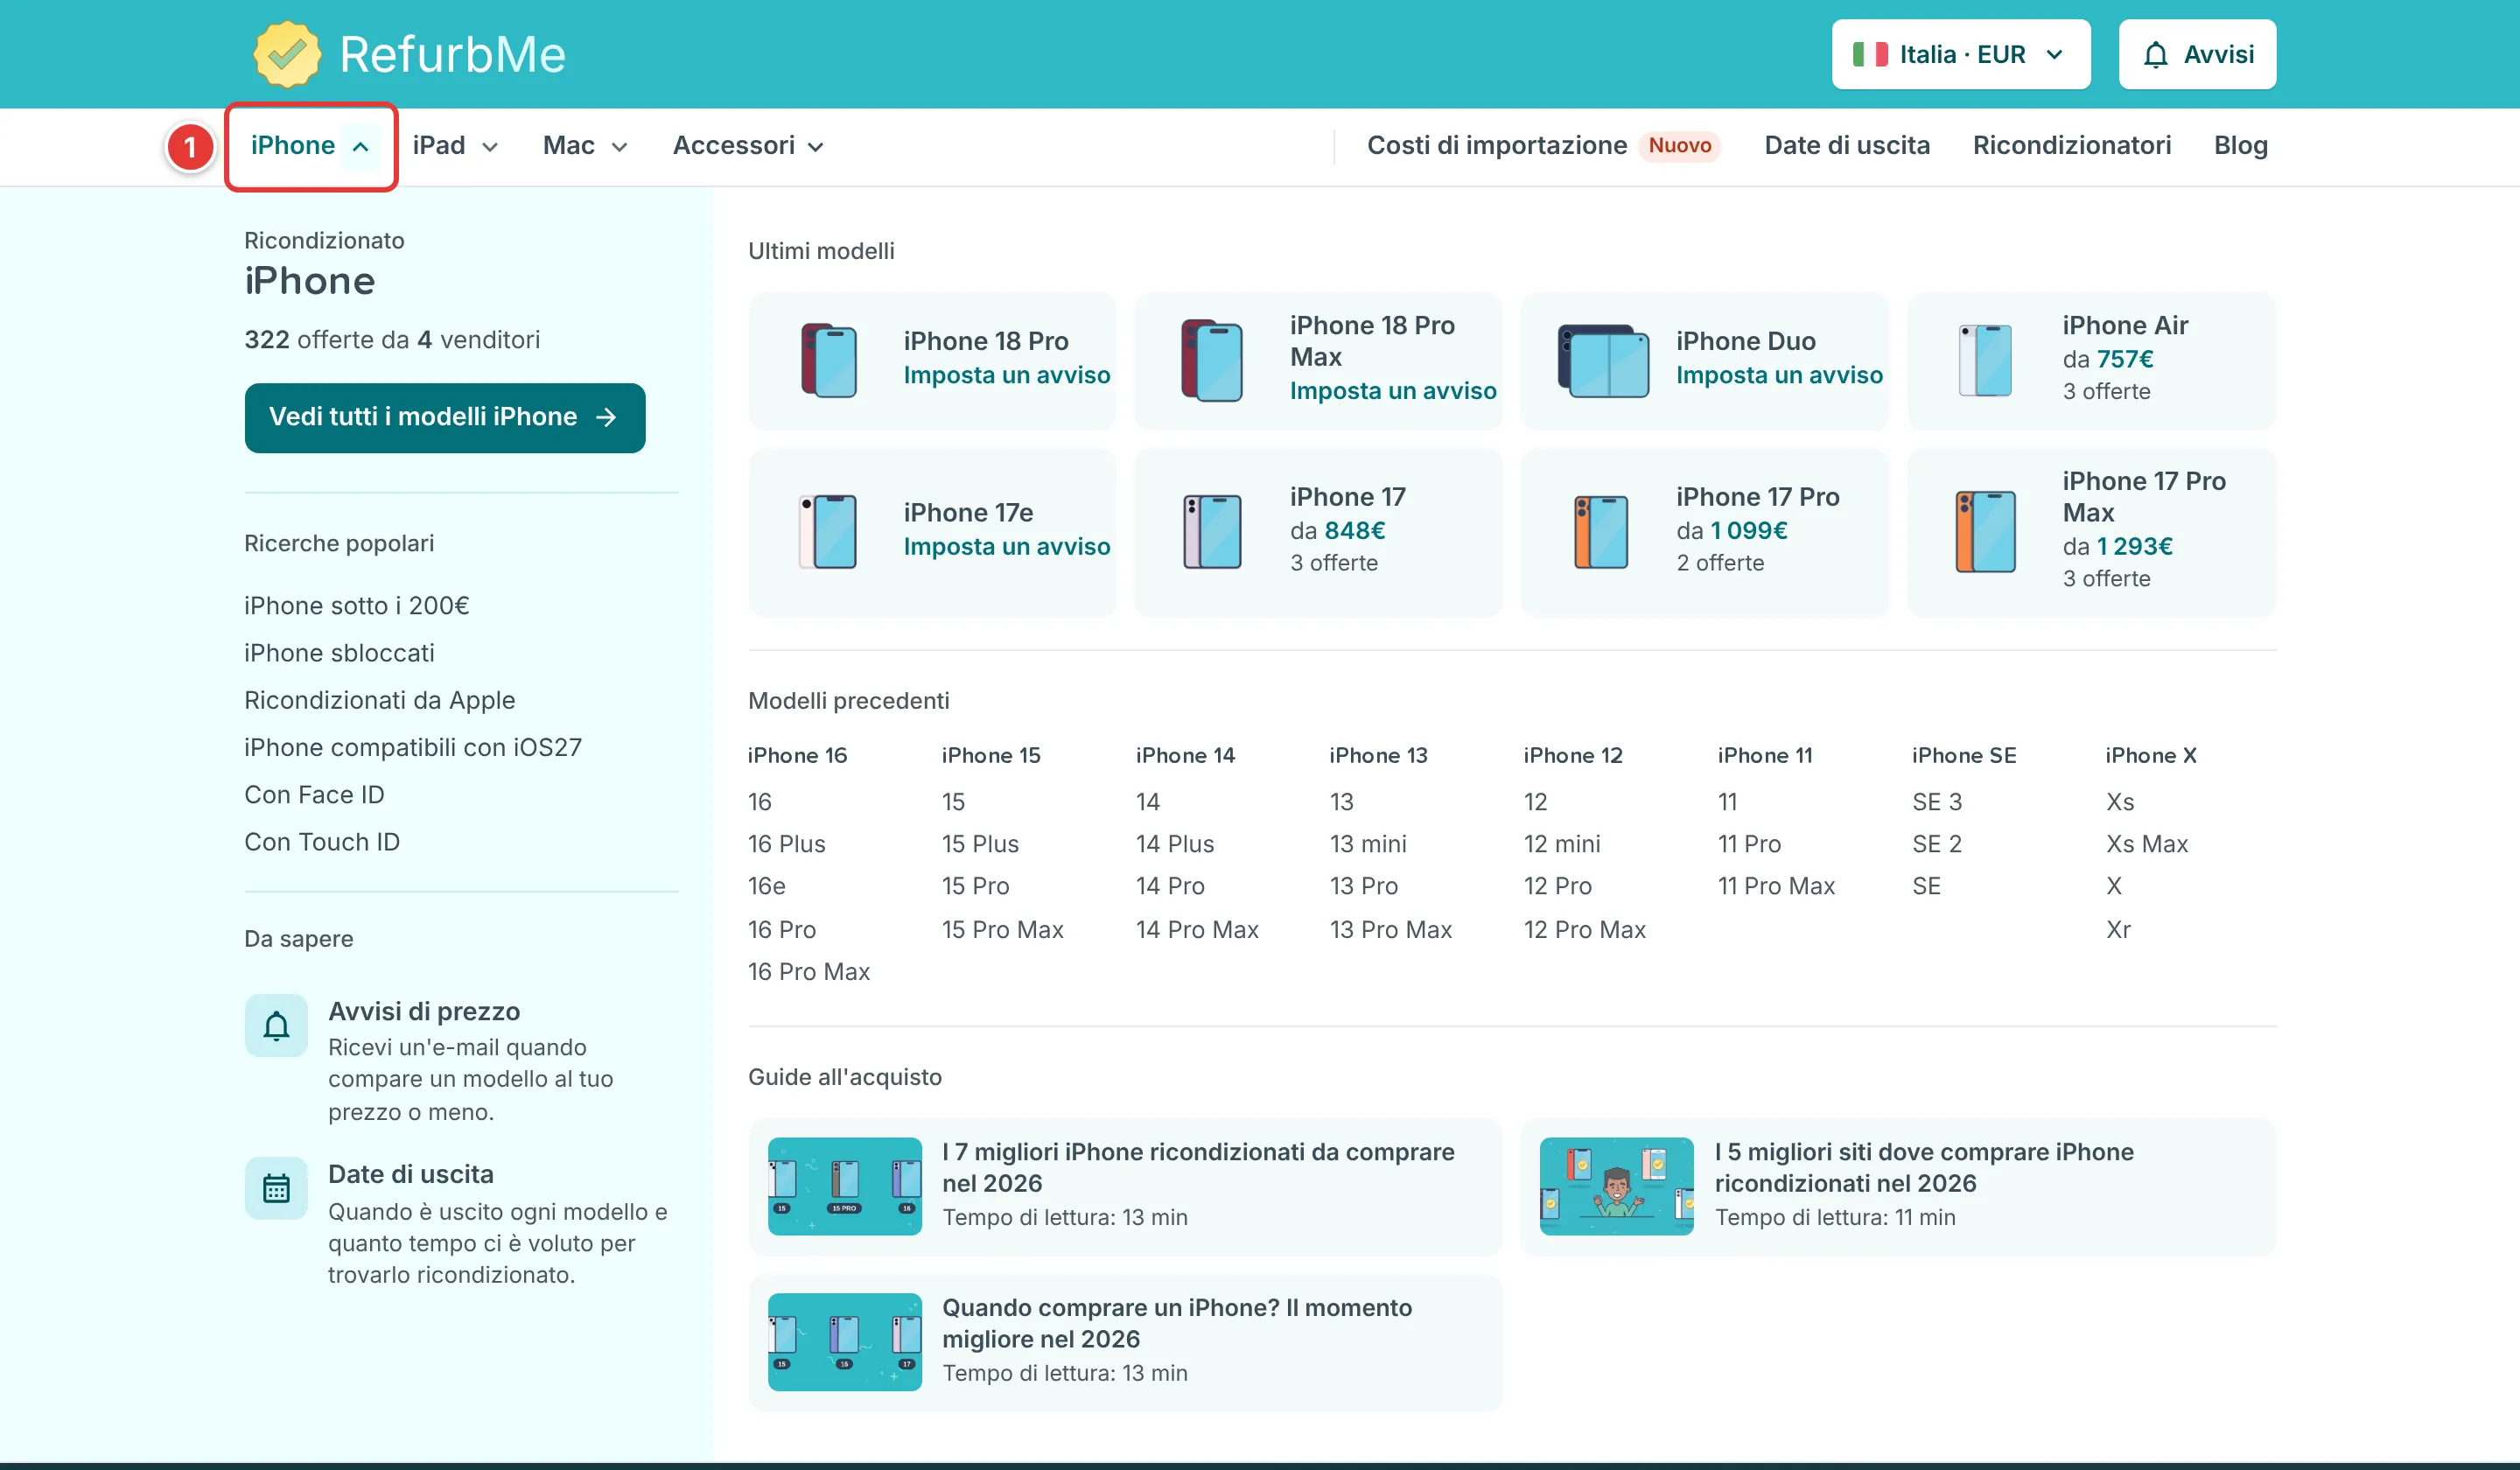
Task: Click Imposta un avviso for iPhone 17e
Action: (1007, 547)
